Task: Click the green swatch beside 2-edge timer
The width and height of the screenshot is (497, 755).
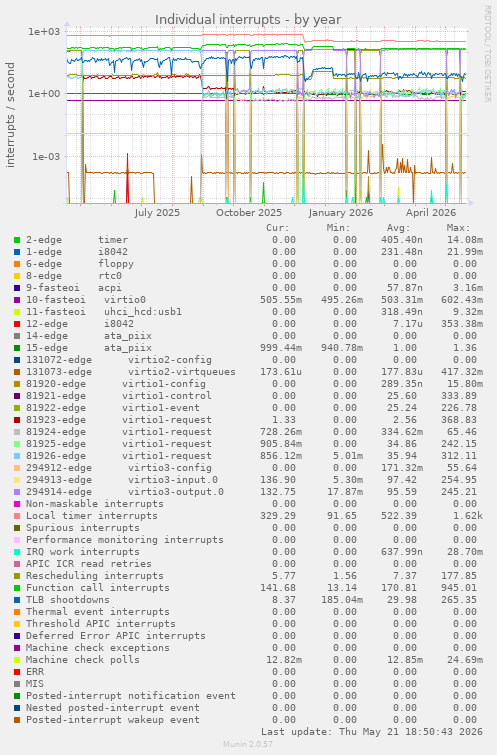Action: [17, 240]
